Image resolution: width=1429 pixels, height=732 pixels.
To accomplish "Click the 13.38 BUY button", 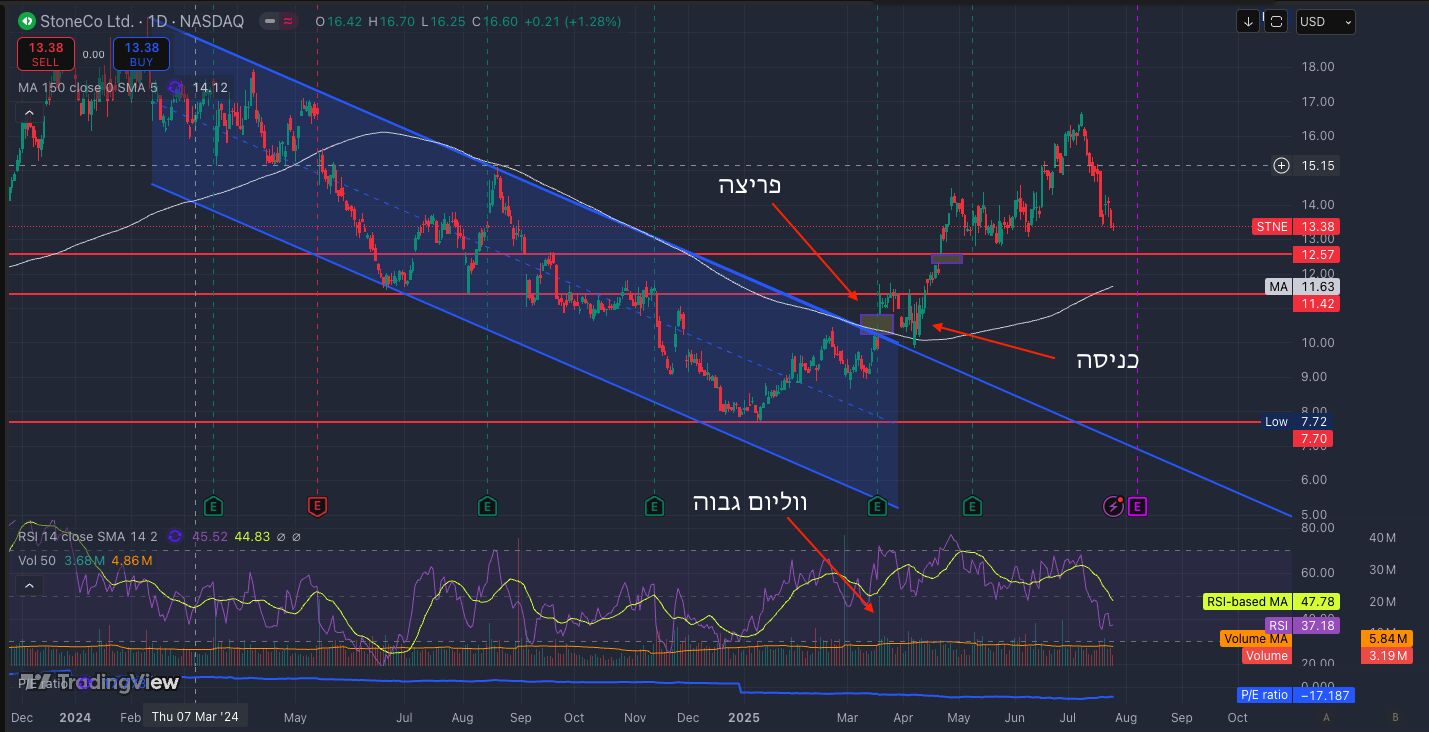I will [141, 54].
